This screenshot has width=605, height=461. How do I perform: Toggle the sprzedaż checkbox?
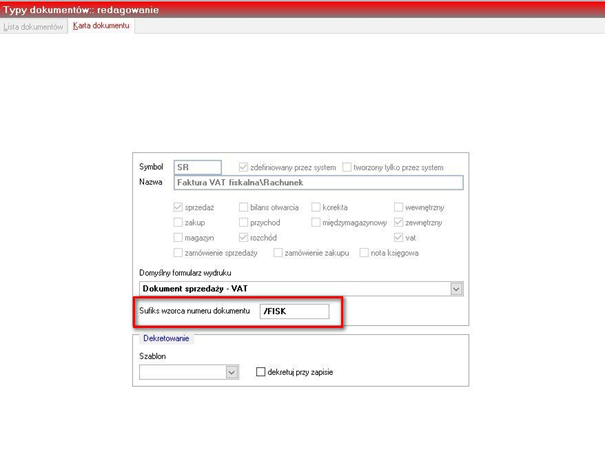coord(178,207)
